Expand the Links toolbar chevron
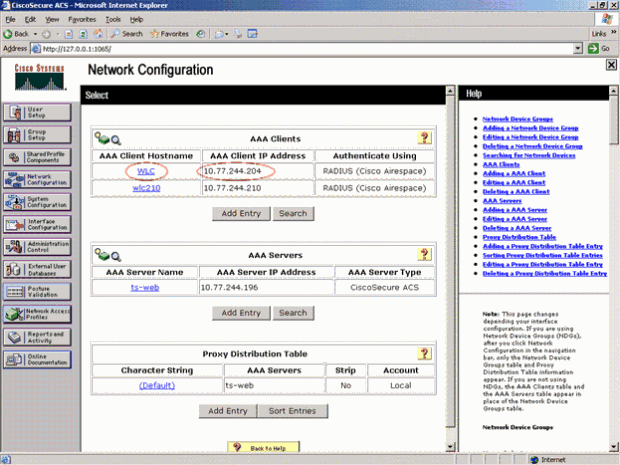This screenshot has height=465, width=620. coord(614,33)
